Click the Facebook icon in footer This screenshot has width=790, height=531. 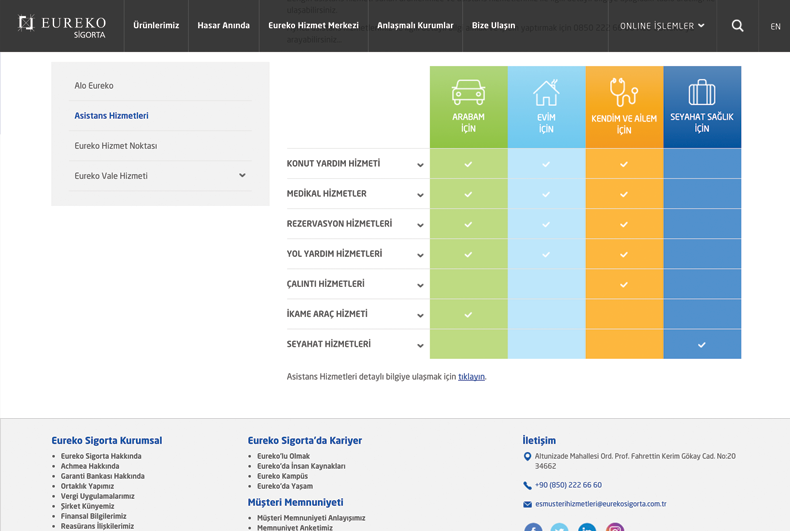click(x=533, y=527)
